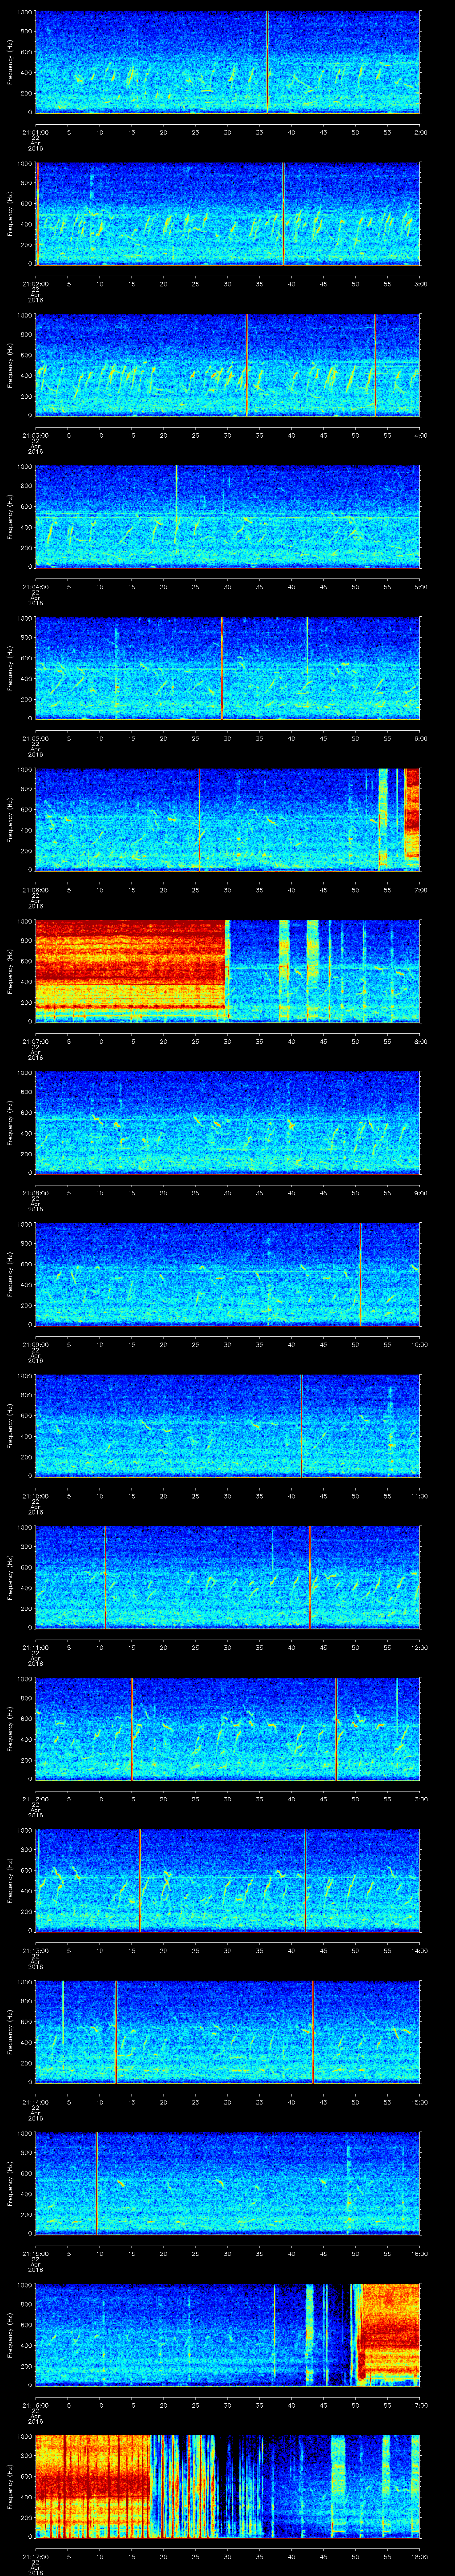Click the spectrogram panel starting at 21:03:00

click(227, 365)
